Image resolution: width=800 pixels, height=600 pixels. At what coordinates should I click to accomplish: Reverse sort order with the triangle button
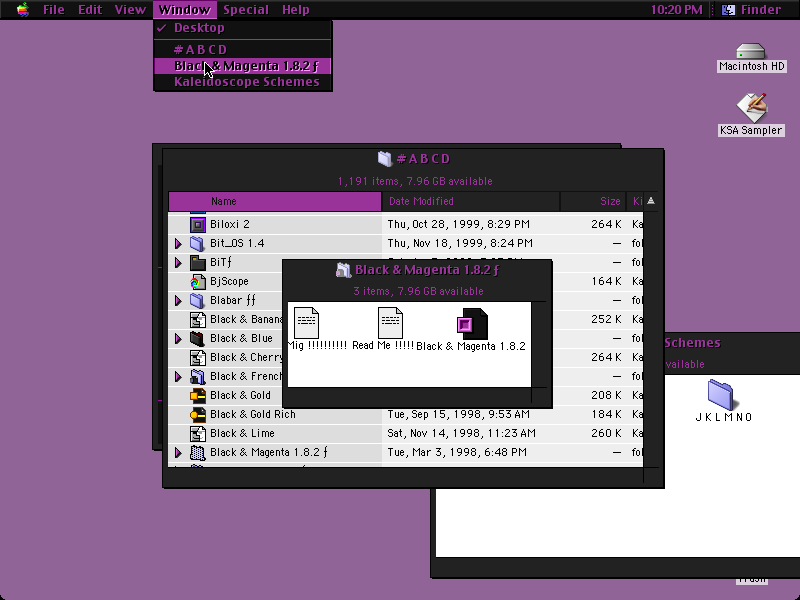651,202
